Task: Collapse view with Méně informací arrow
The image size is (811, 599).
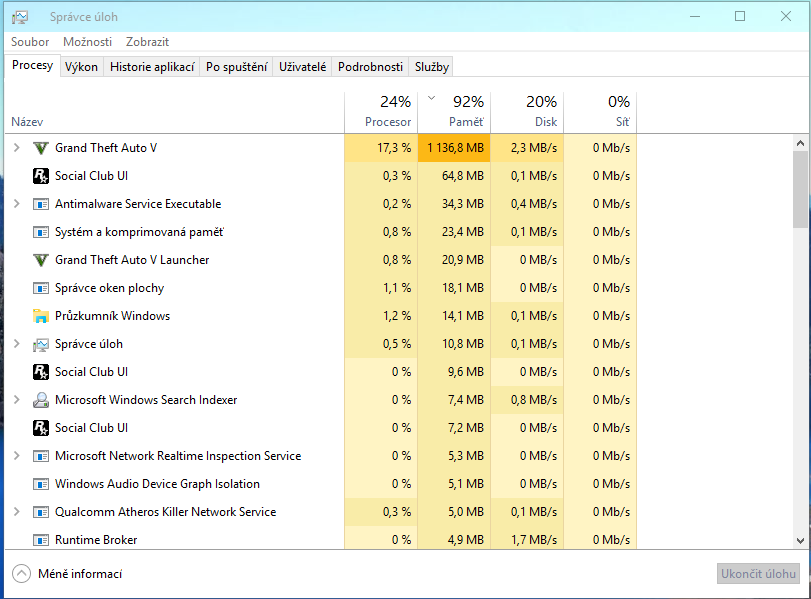Action: click(x=21, y=574)
